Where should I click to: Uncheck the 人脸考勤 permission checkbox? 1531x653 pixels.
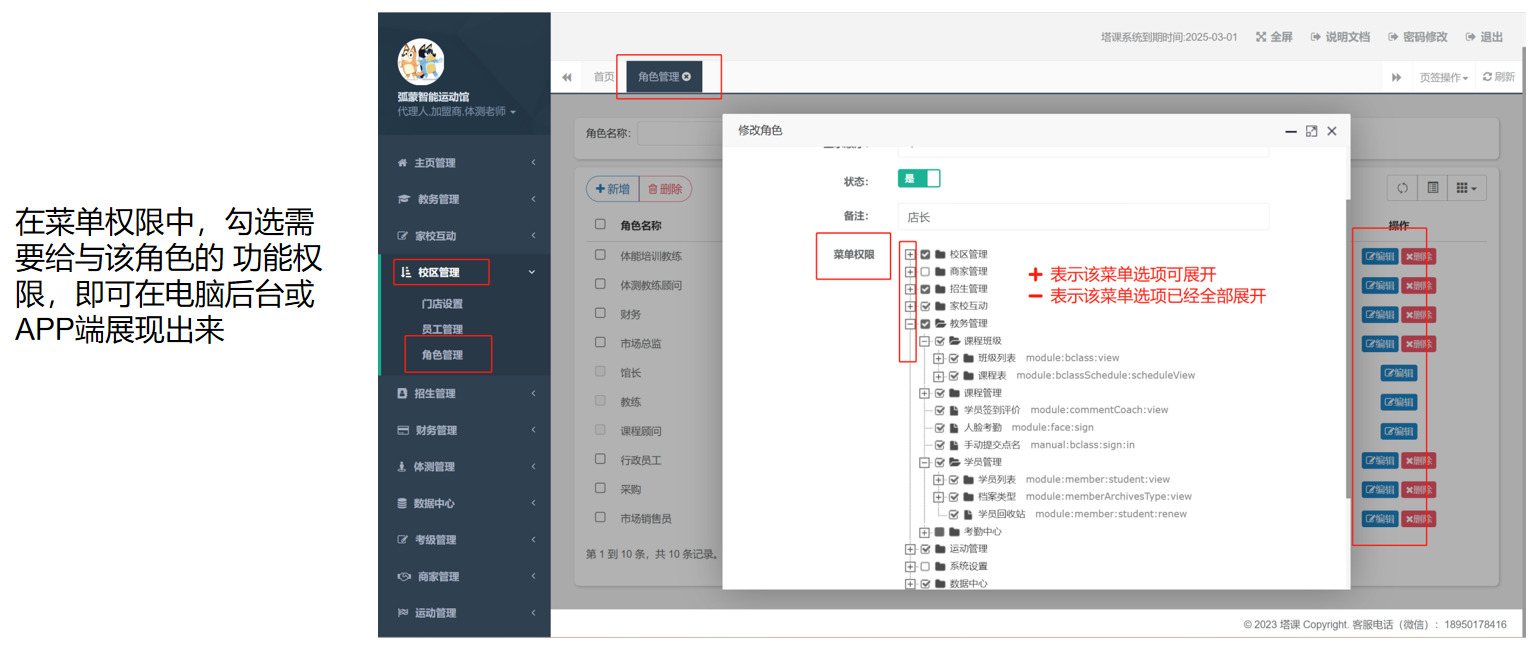click(x=939, y=428)
